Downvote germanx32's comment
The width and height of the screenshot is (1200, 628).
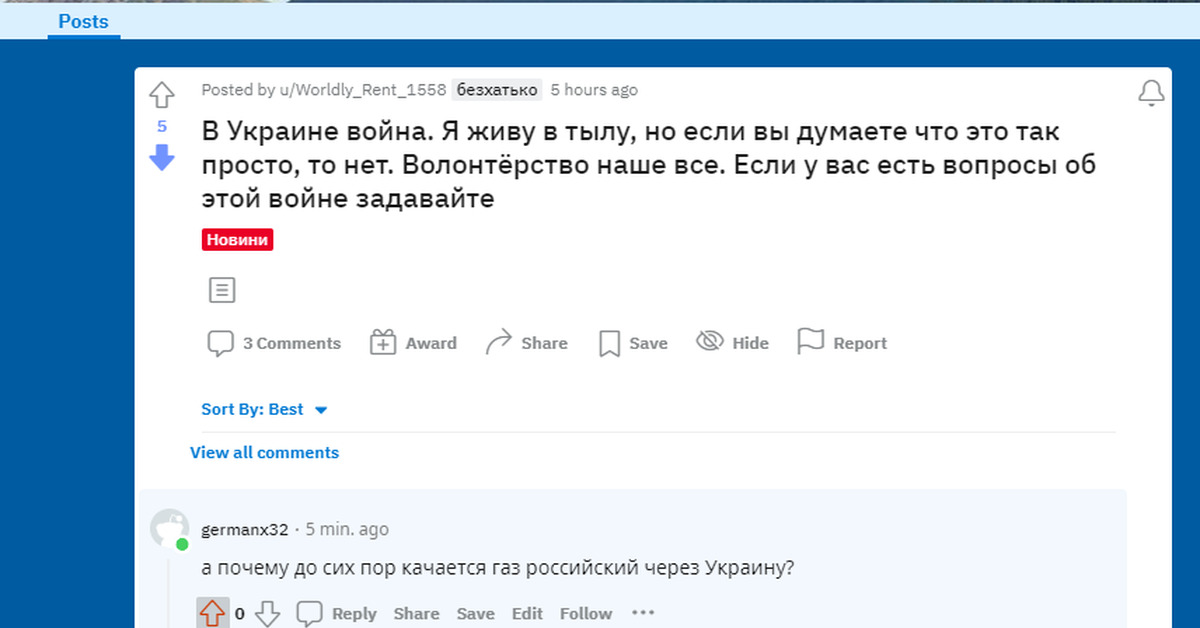click(267, 613)
